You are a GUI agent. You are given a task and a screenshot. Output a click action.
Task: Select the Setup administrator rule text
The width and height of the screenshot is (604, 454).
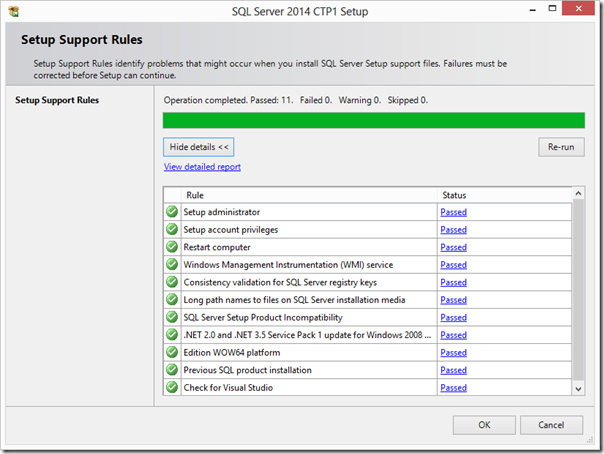tap(221, 212)
